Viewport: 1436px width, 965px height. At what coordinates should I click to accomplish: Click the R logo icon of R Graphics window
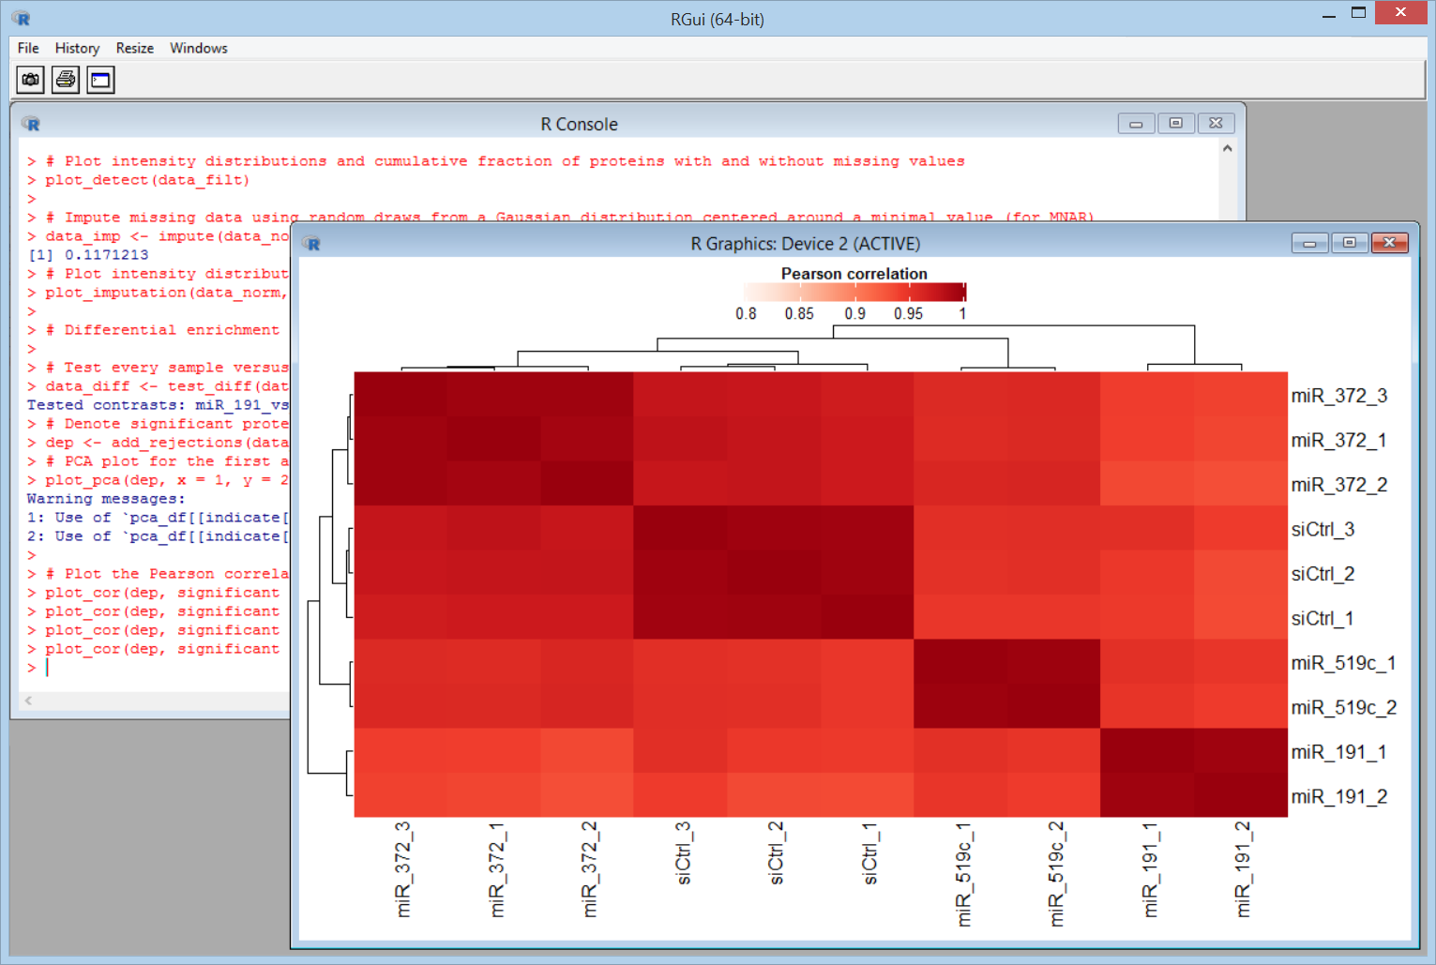313,244
